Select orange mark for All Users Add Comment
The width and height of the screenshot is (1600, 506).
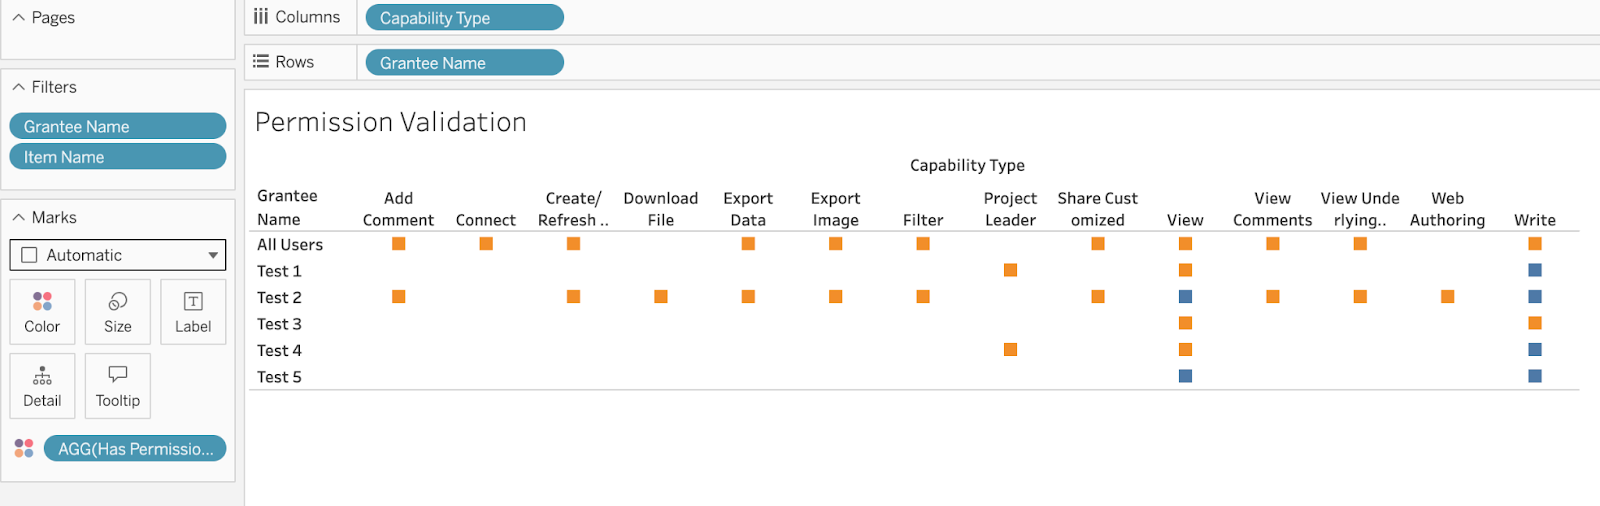point(398,244)
